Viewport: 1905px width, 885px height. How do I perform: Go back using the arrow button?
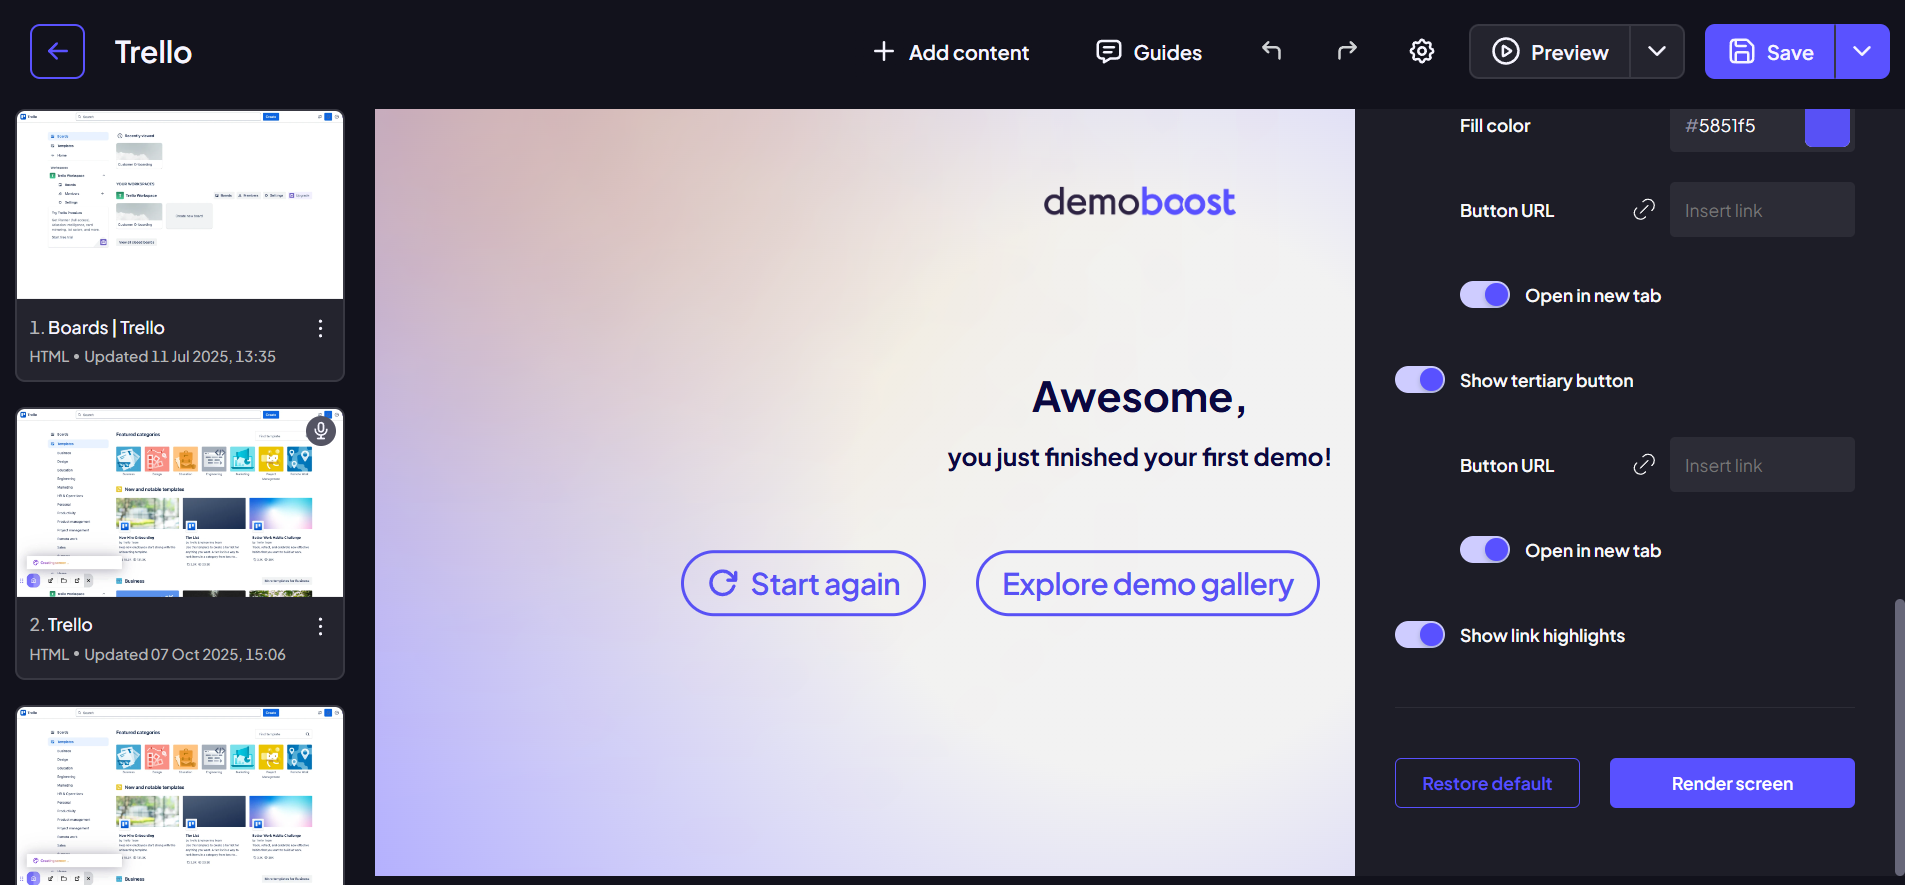[57, 51]
